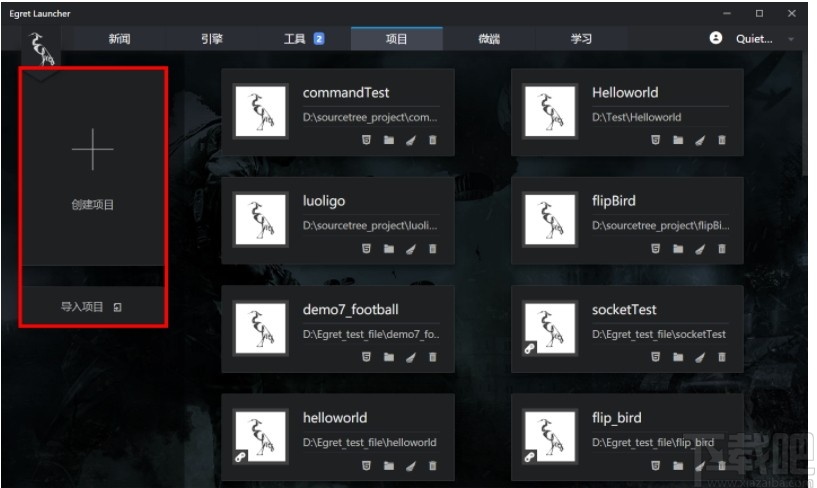Image resolution: width=817 pixels, height=488 pixels.
Task: Click the blue 2 badge on 工具 tab
Action: 319,39
